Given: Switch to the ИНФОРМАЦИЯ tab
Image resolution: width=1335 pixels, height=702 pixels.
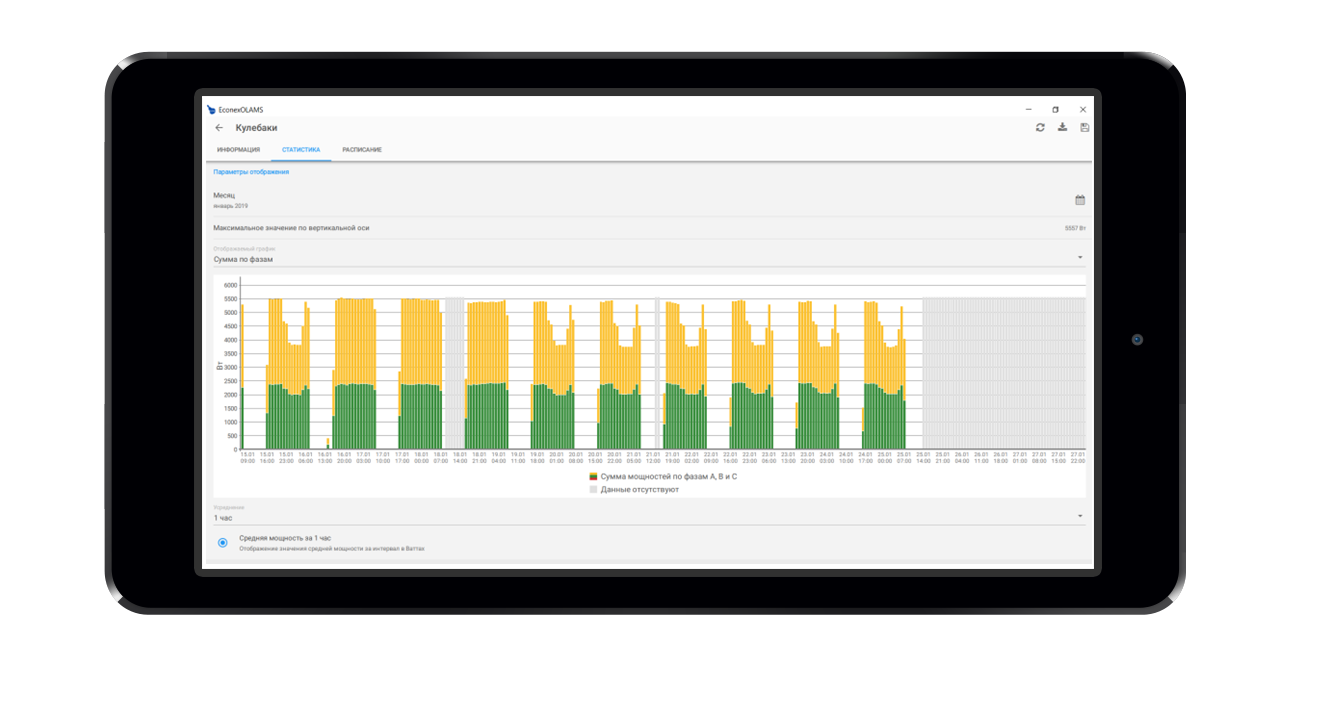Looking at the screenshot, I should pos(238,150).
